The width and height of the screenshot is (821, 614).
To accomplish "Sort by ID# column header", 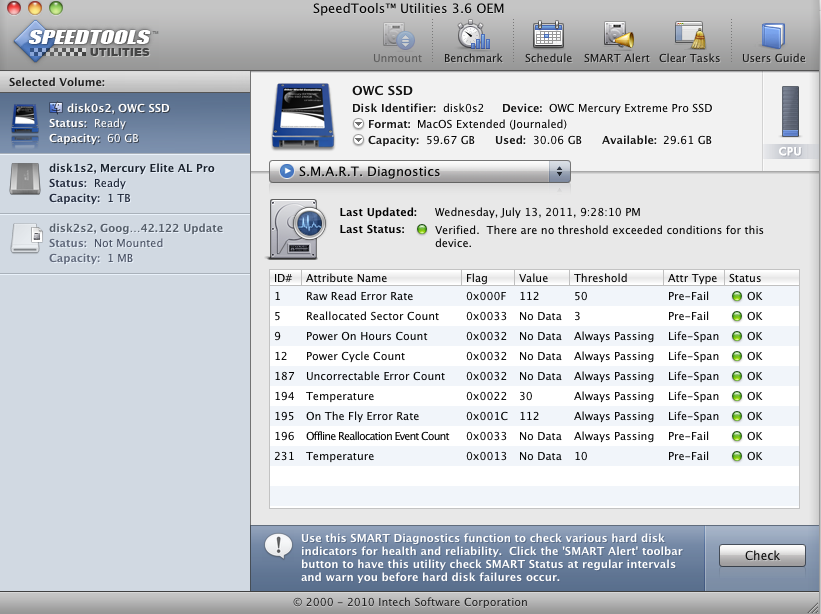I will [x=285, y=278].
